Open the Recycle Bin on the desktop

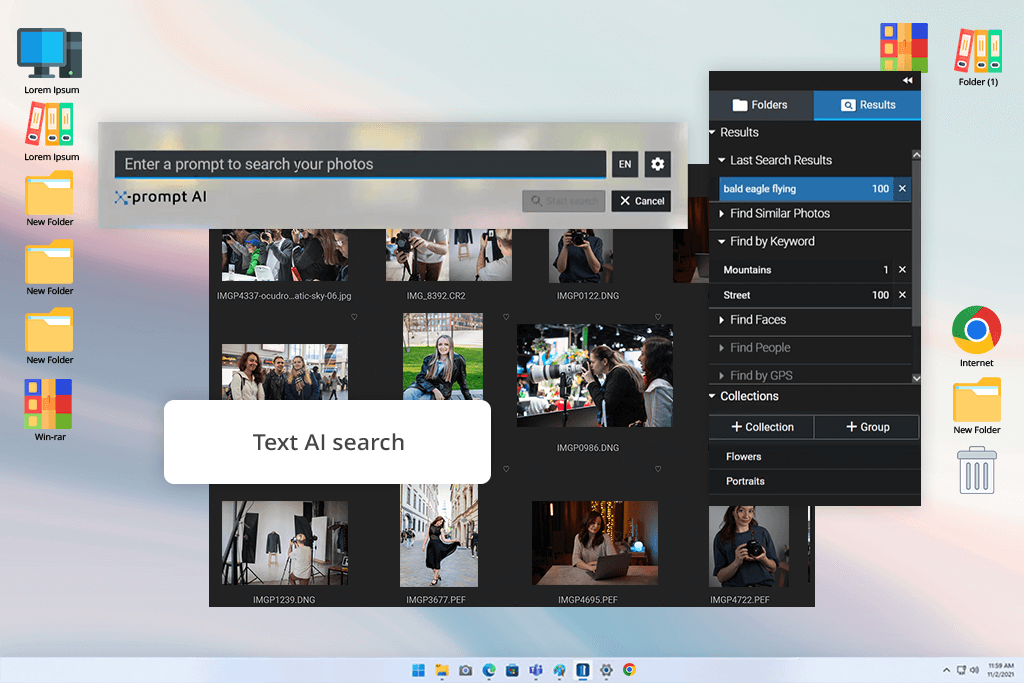pos(976,470)
